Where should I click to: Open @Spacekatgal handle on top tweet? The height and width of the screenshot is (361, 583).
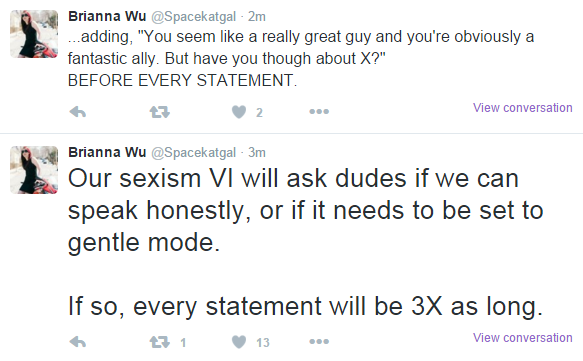193,17
